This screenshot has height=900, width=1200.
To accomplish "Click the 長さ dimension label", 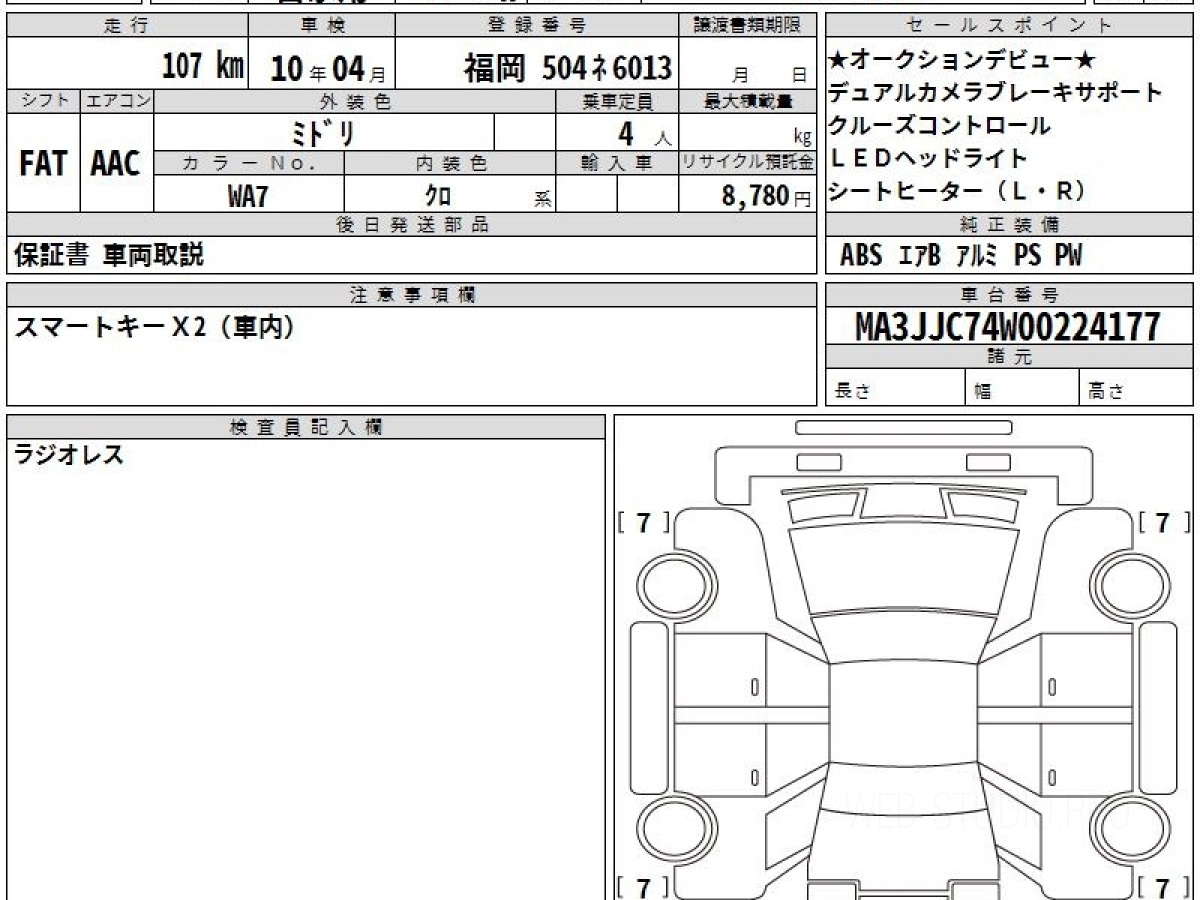I will 852,392.
